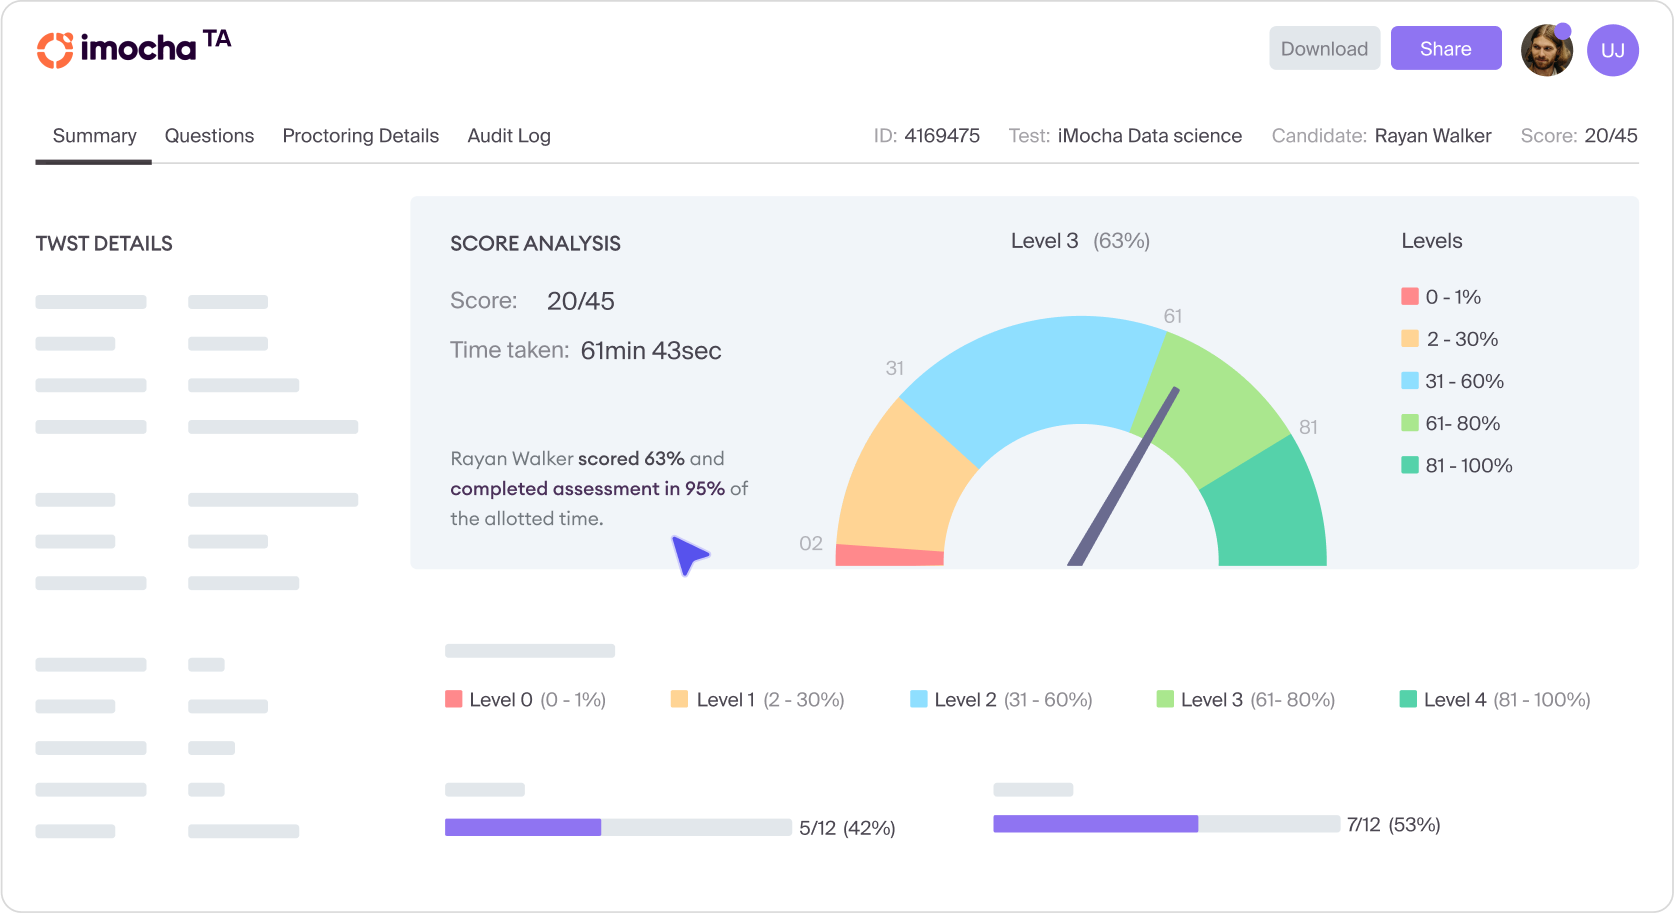Switch to the Questions tab
Viewport: 1674px width, 913px height.
point(209,136)
